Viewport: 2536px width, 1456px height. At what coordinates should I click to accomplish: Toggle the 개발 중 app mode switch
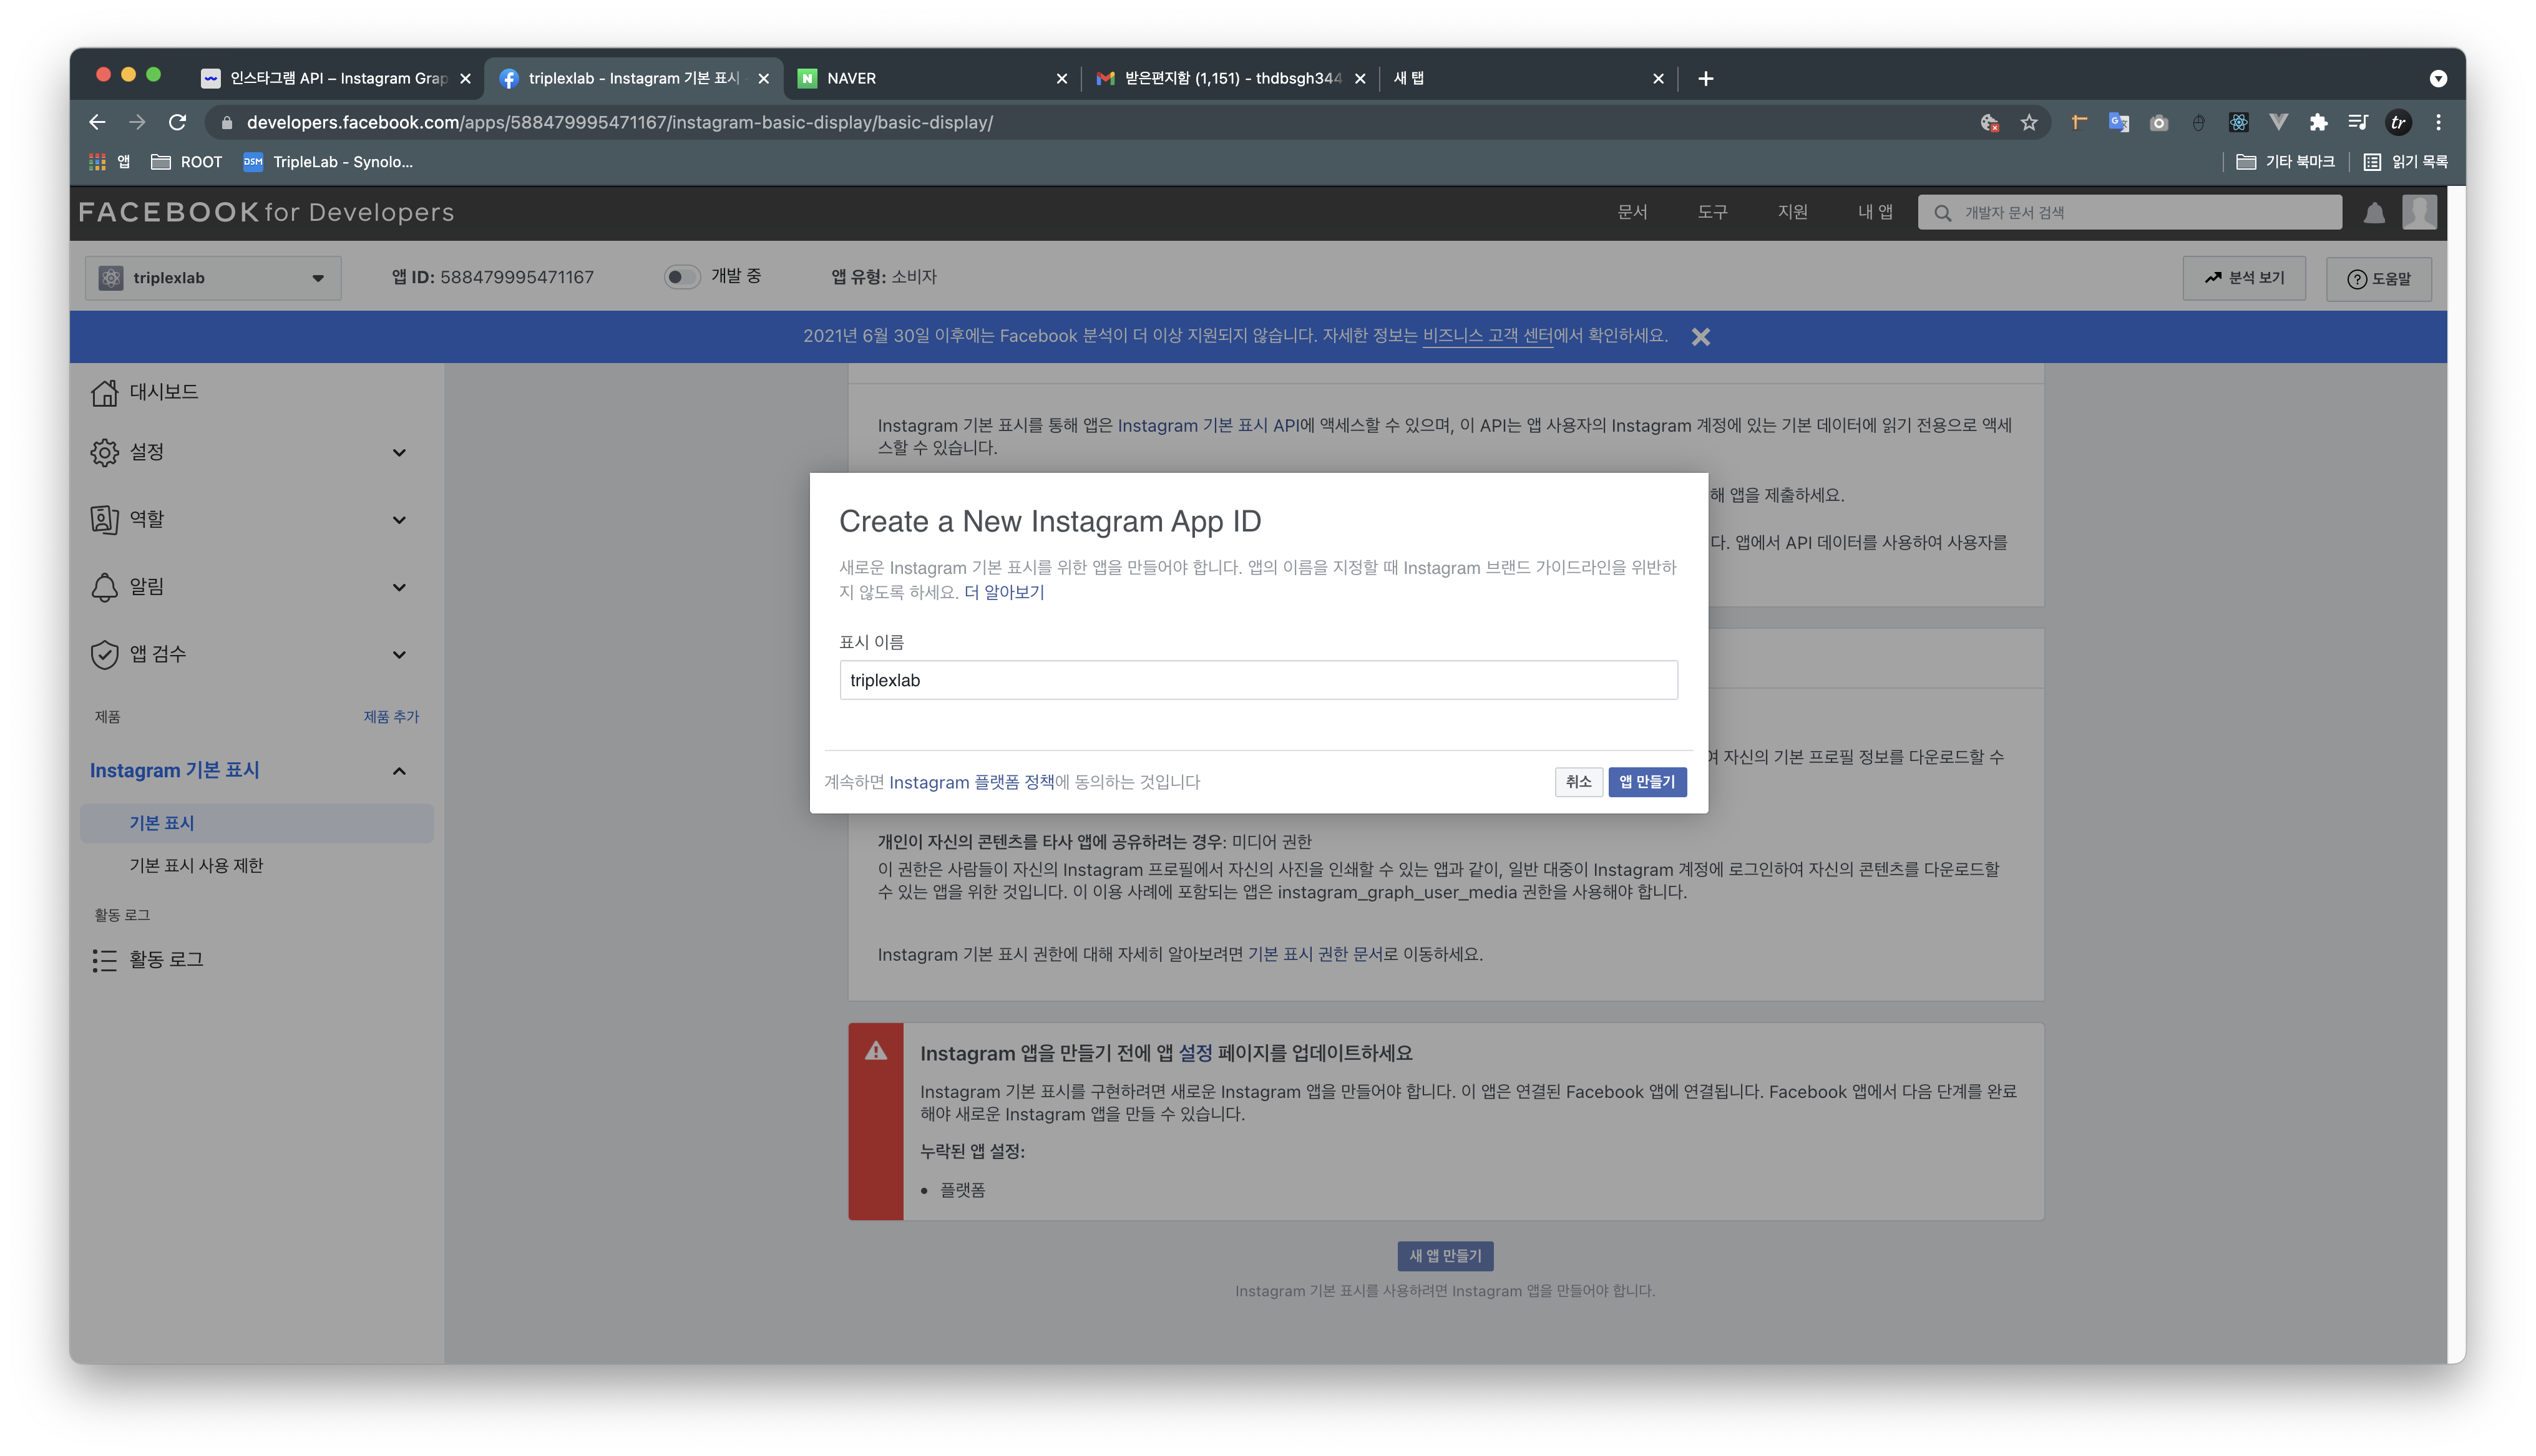(x=682, y=277)
